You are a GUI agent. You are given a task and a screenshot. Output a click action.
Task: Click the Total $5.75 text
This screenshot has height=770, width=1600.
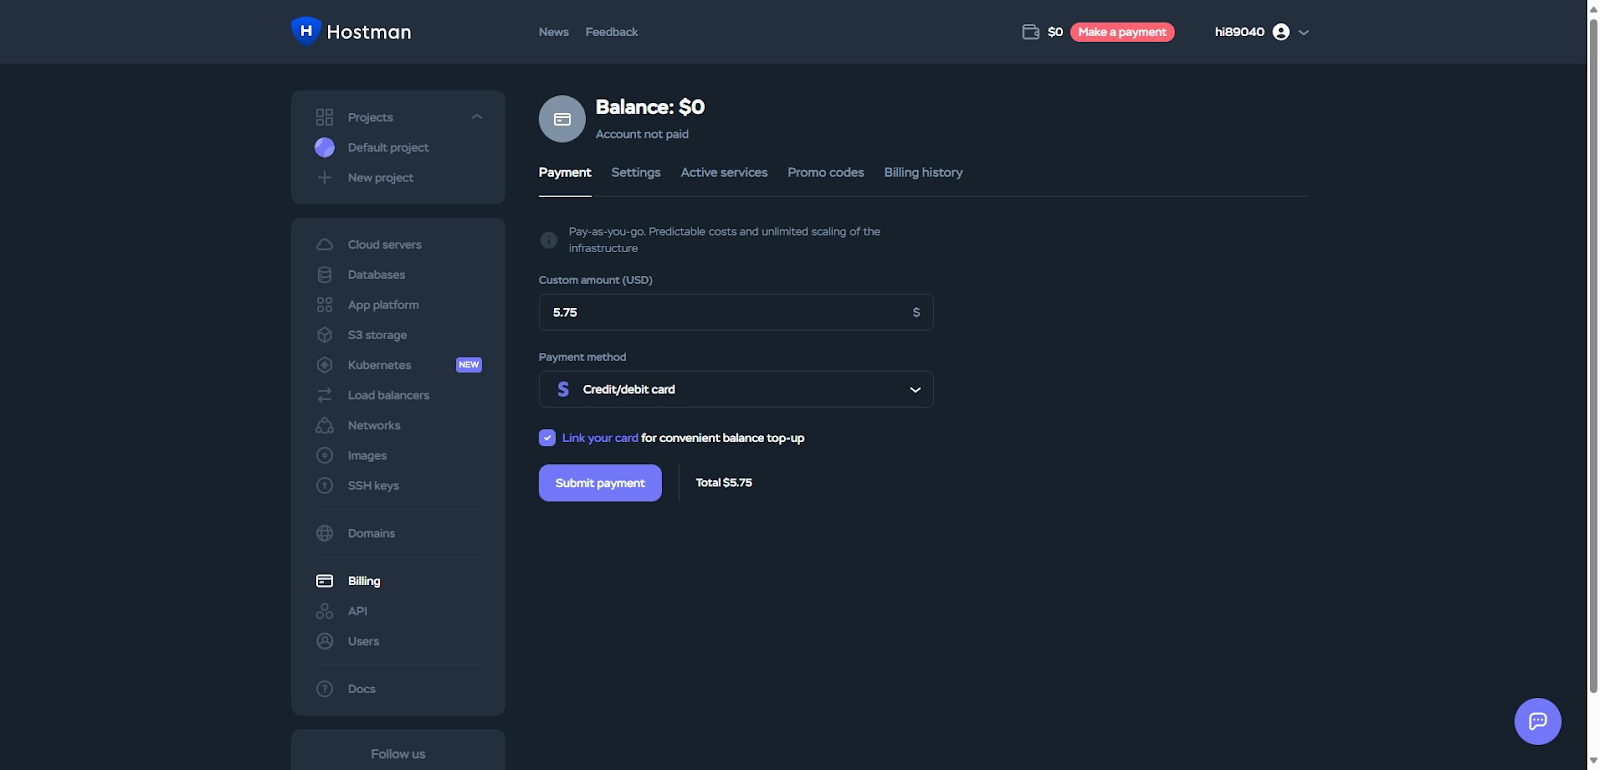[724, 483]
